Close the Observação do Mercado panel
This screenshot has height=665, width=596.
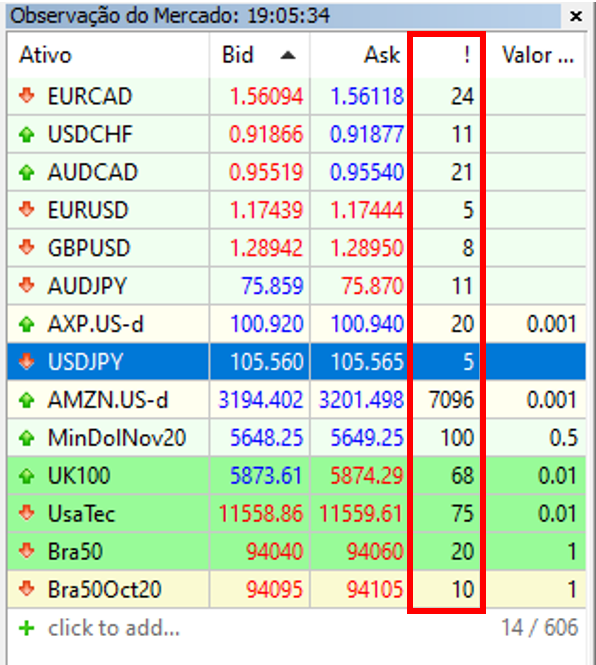[x=576, y=16]
